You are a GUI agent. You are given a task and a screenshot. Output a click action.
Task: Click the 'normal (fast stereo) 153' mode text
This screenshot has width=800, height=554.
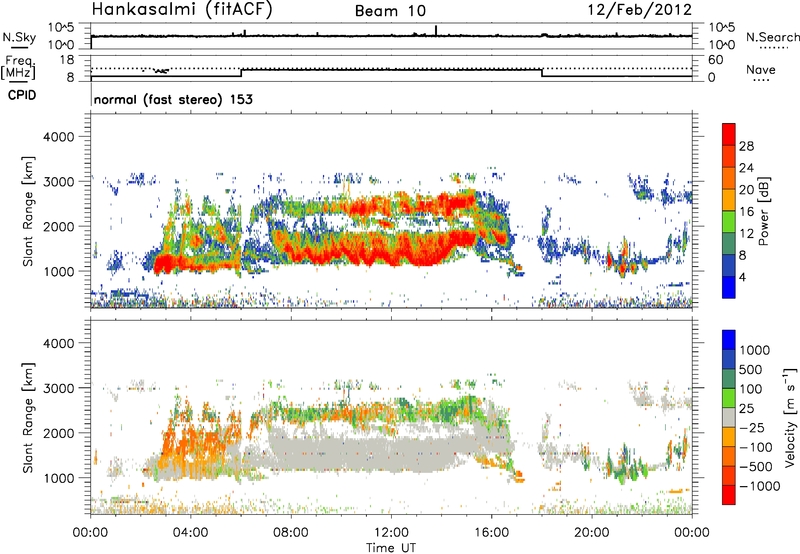point(173,99)
